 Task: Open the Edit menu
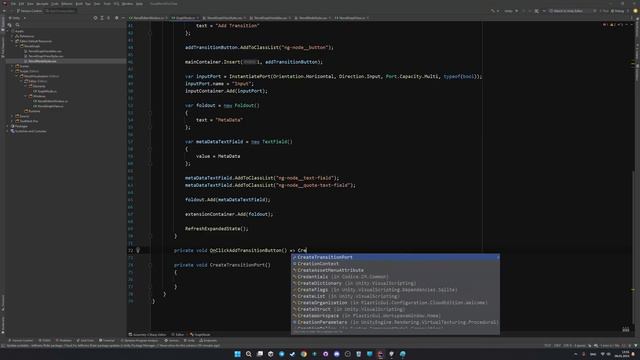21,4
